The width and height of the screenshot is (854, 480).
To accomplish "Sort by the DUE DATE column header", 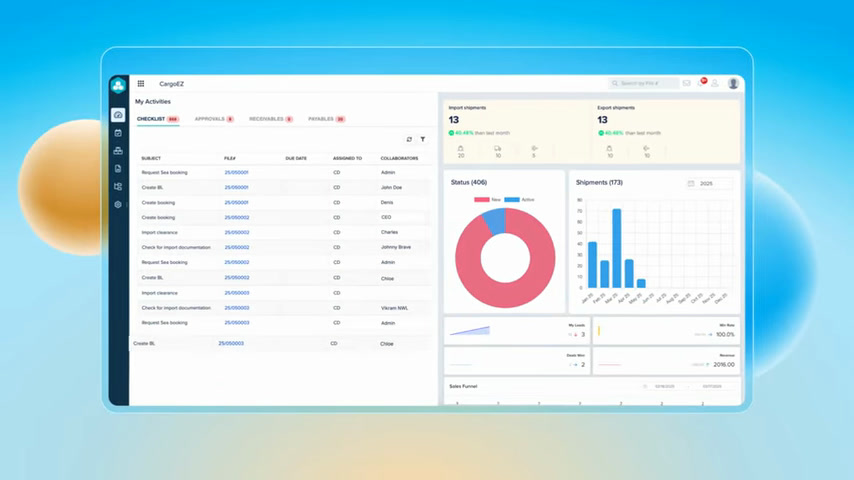I will 296,159.
